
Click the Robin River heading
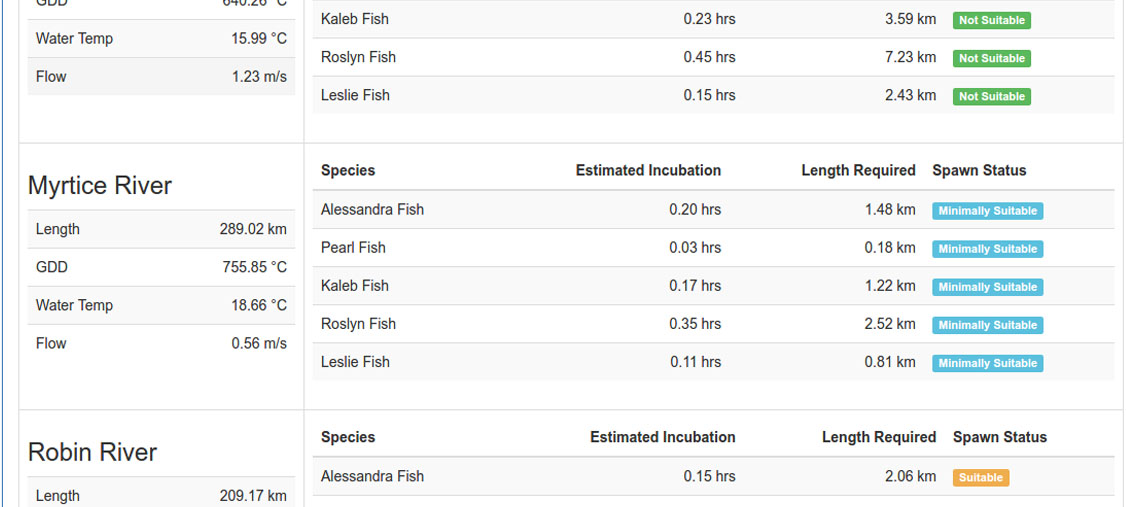[x=92, y=452]
